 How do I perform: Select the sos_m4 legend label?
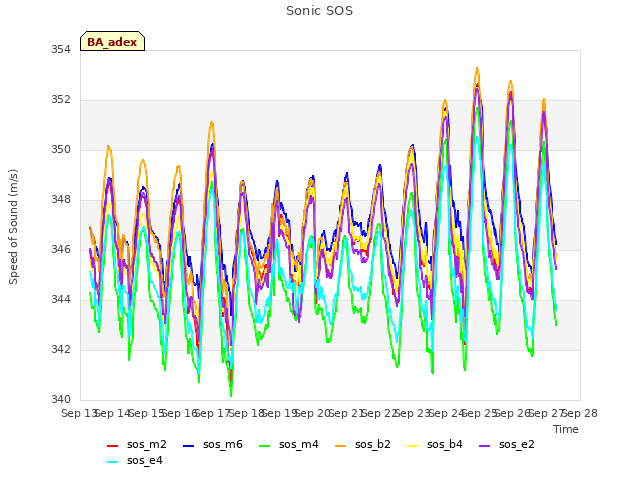pos(298,444)
